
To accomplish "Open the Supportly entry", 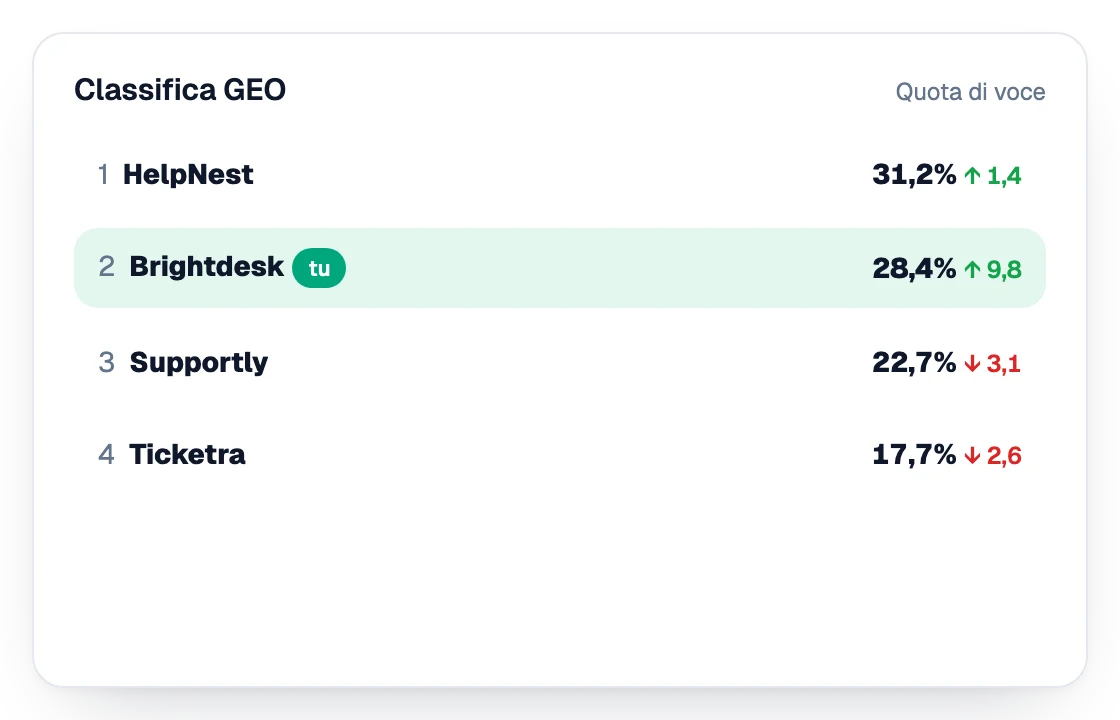I will 199,363.
